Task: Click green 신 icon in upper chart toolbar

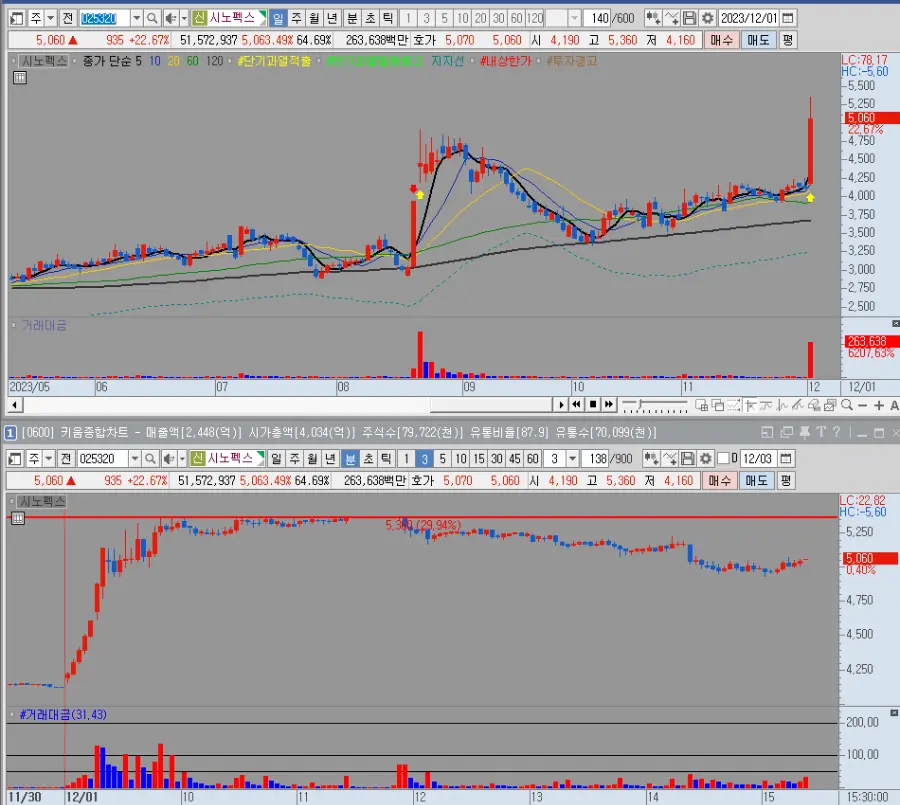Action: [x=199, y=18]
